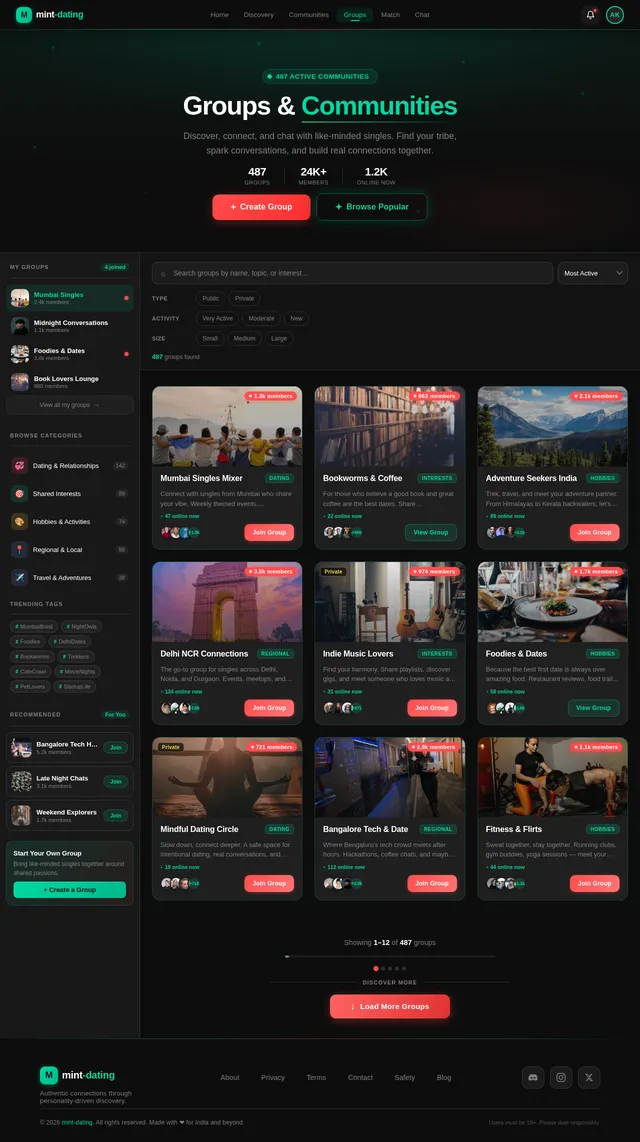Viewport: 640px width, 1142px height.
Task: Click the Weekend Explorers avatar
Action: pyautogui.click(x=21, y=815)
